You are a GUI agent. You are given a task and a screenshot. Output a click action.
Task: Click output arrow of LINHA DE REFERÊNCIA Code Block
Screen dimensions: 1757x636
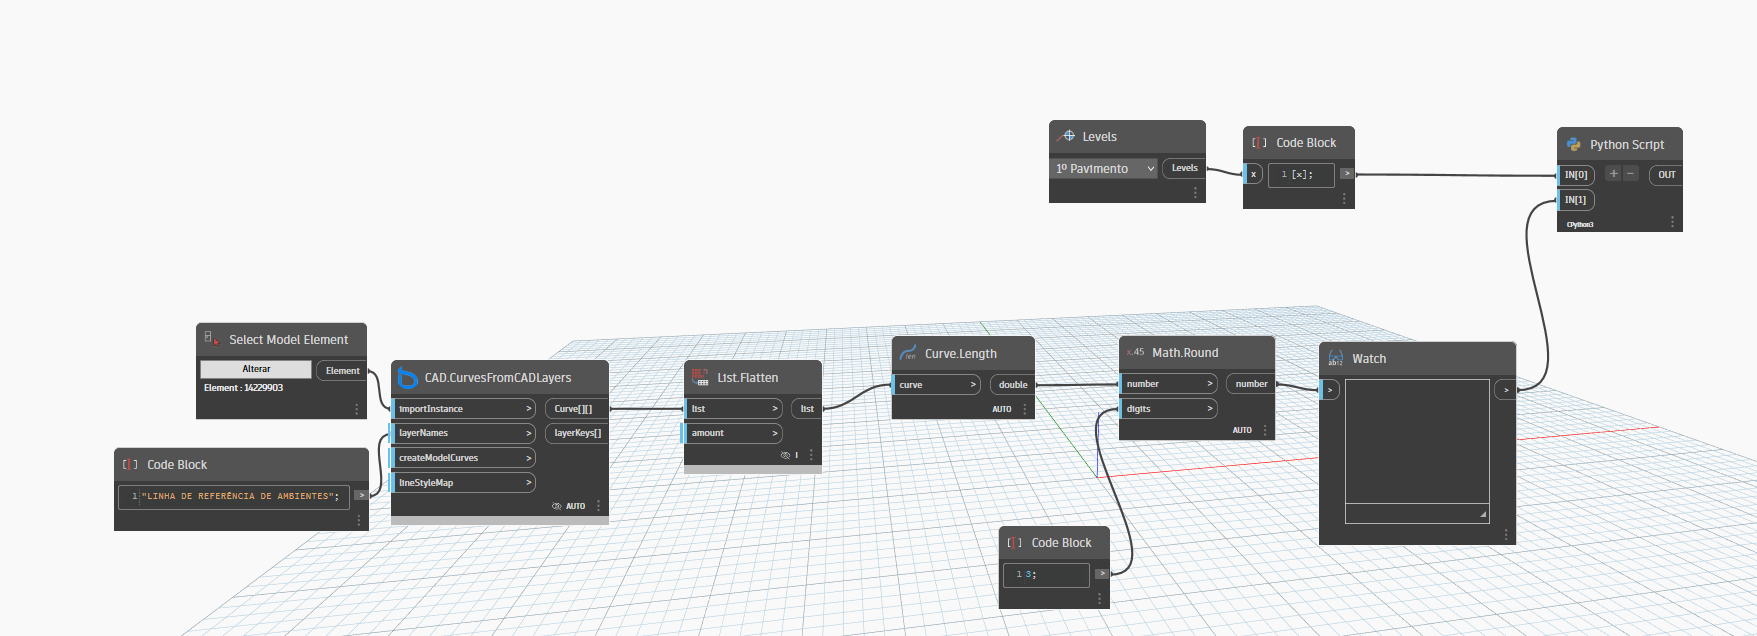pyautogui.click(x=361, y=495)
